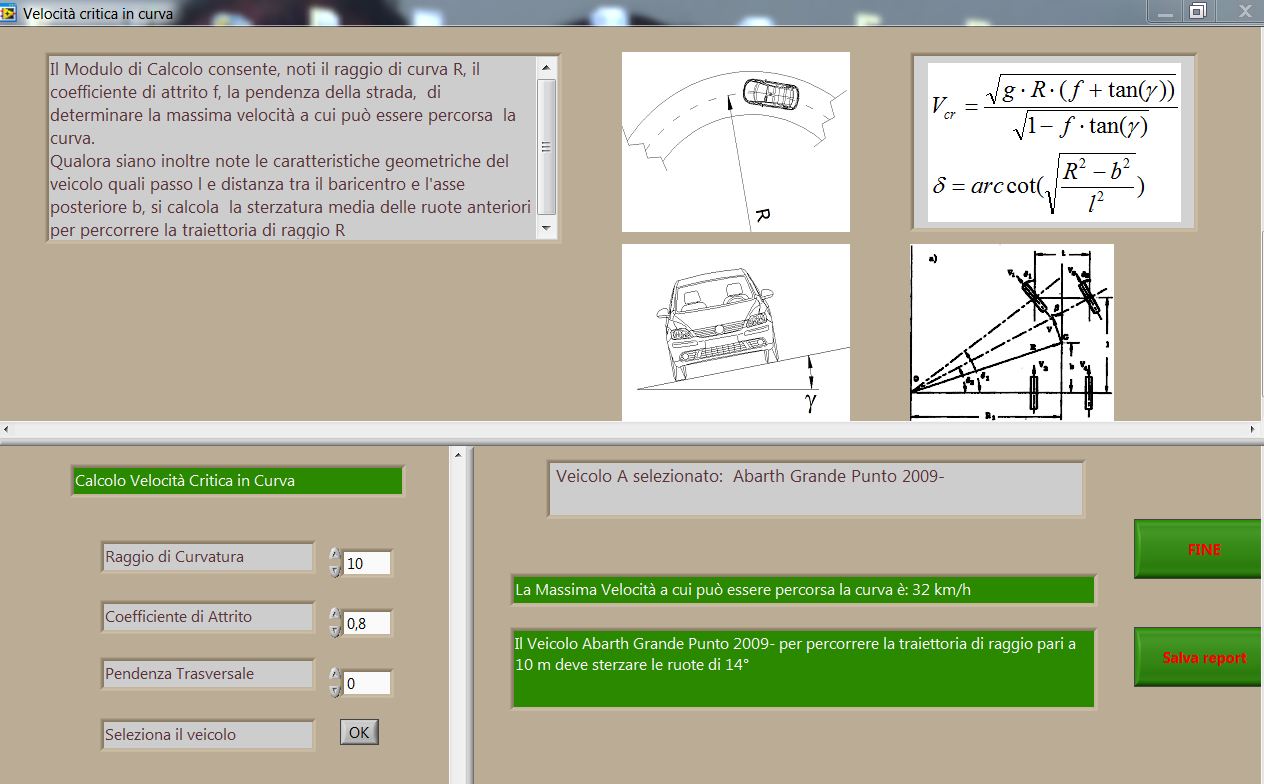
Task: Click the FINE button
Action: coord(1198,549)
